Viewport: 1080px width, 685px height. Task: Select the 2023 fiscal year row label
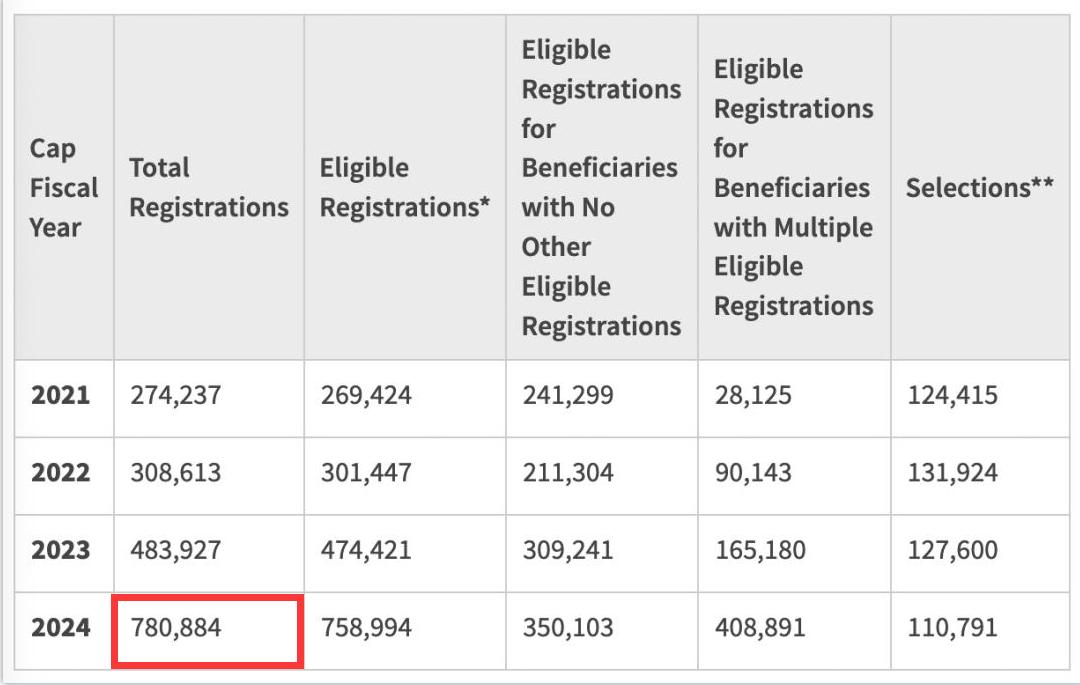61,550
